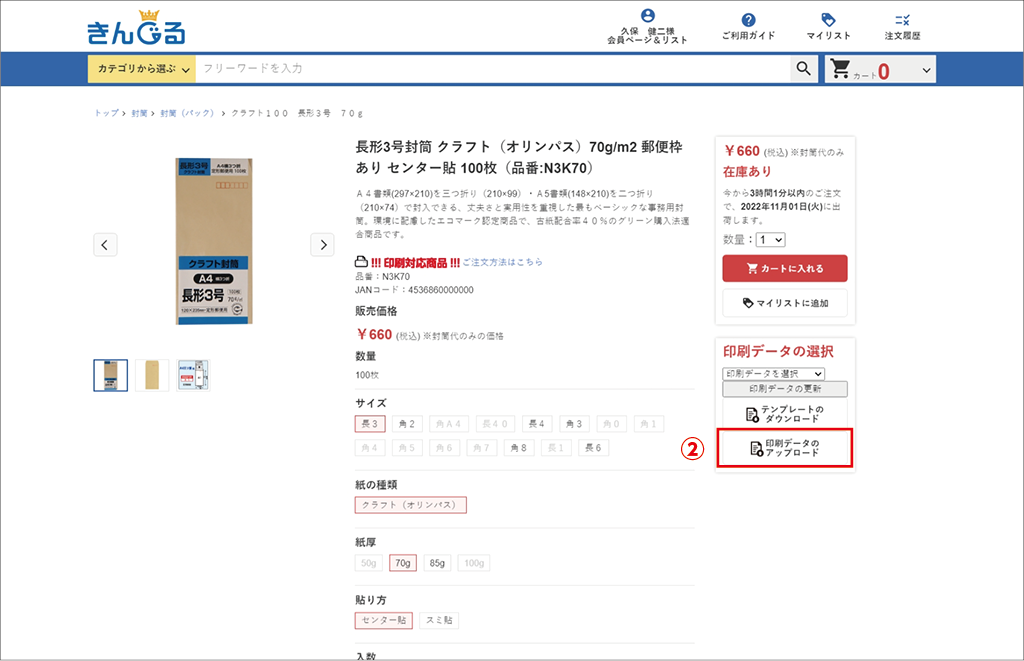
Task: Go to 封筒 breadcrumb link
Action: [139, 114]
